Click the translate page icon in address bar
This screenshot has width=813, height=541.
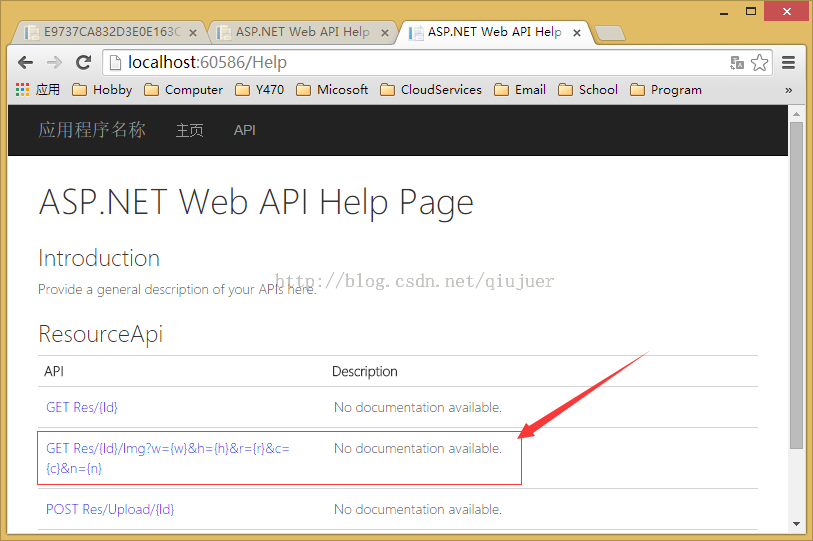(736, 63)
